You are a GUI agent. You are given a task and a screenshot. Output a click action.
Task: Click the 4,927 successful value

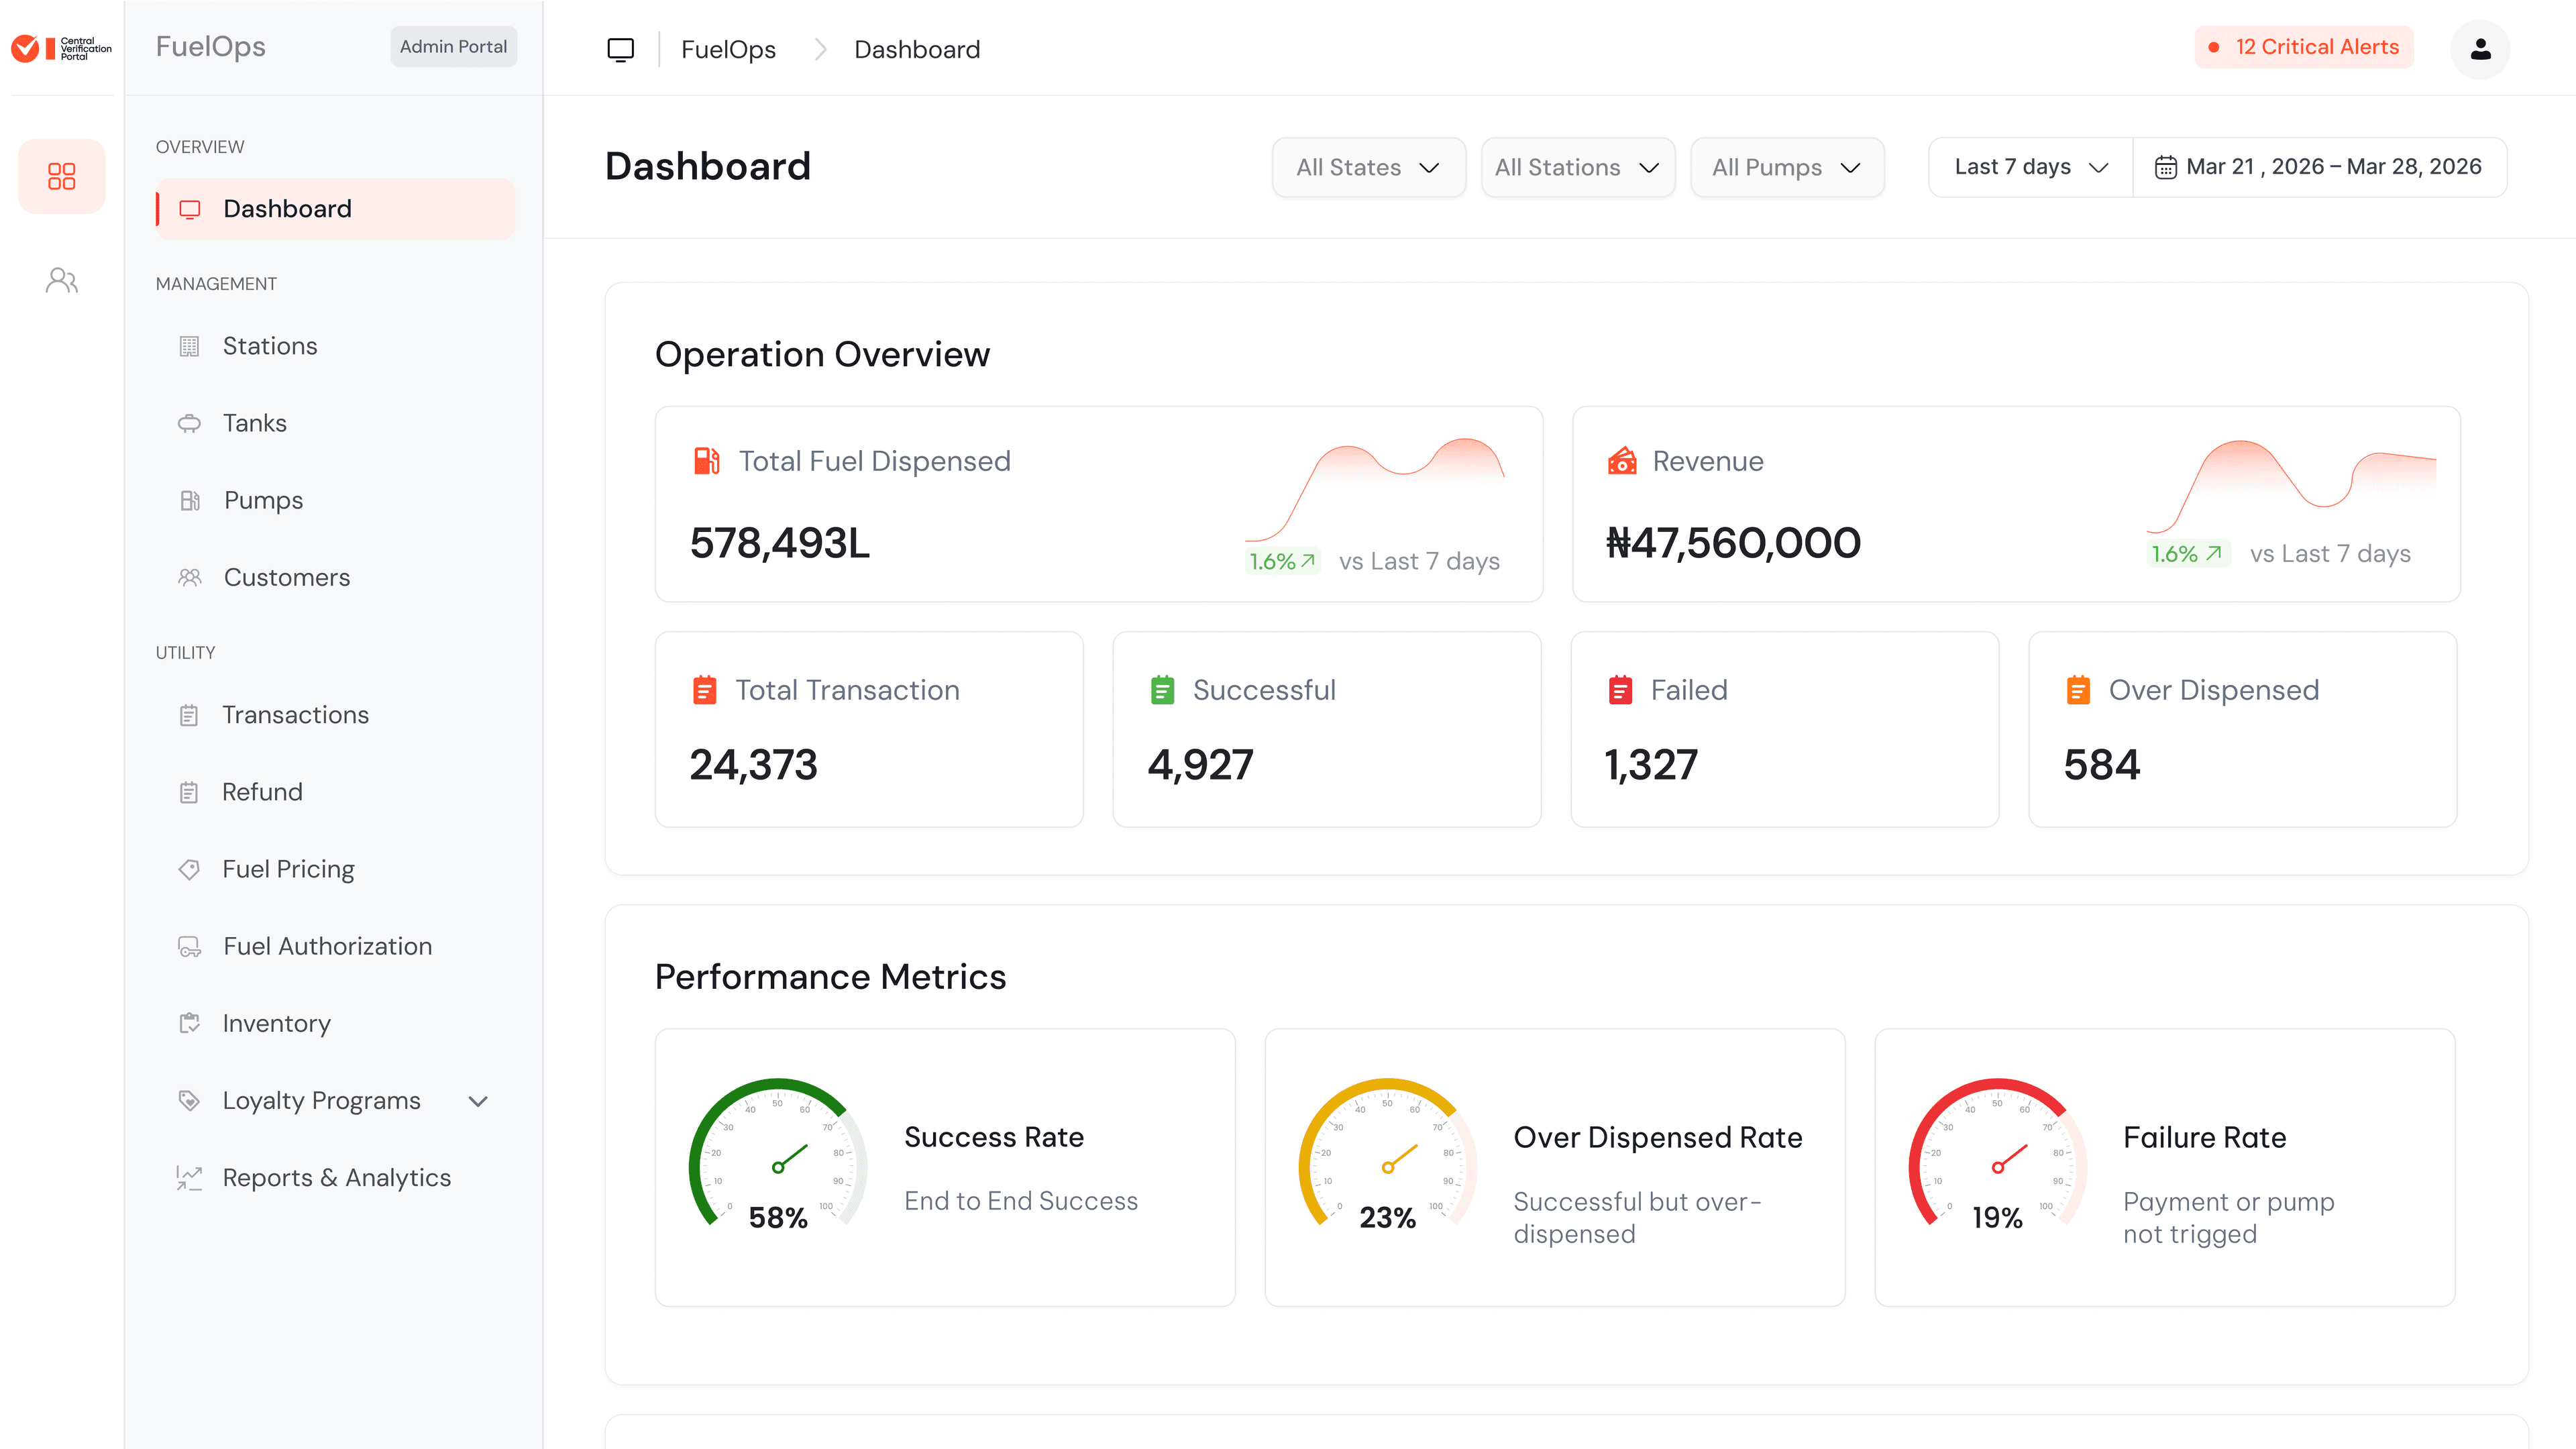pos(1200,765)
